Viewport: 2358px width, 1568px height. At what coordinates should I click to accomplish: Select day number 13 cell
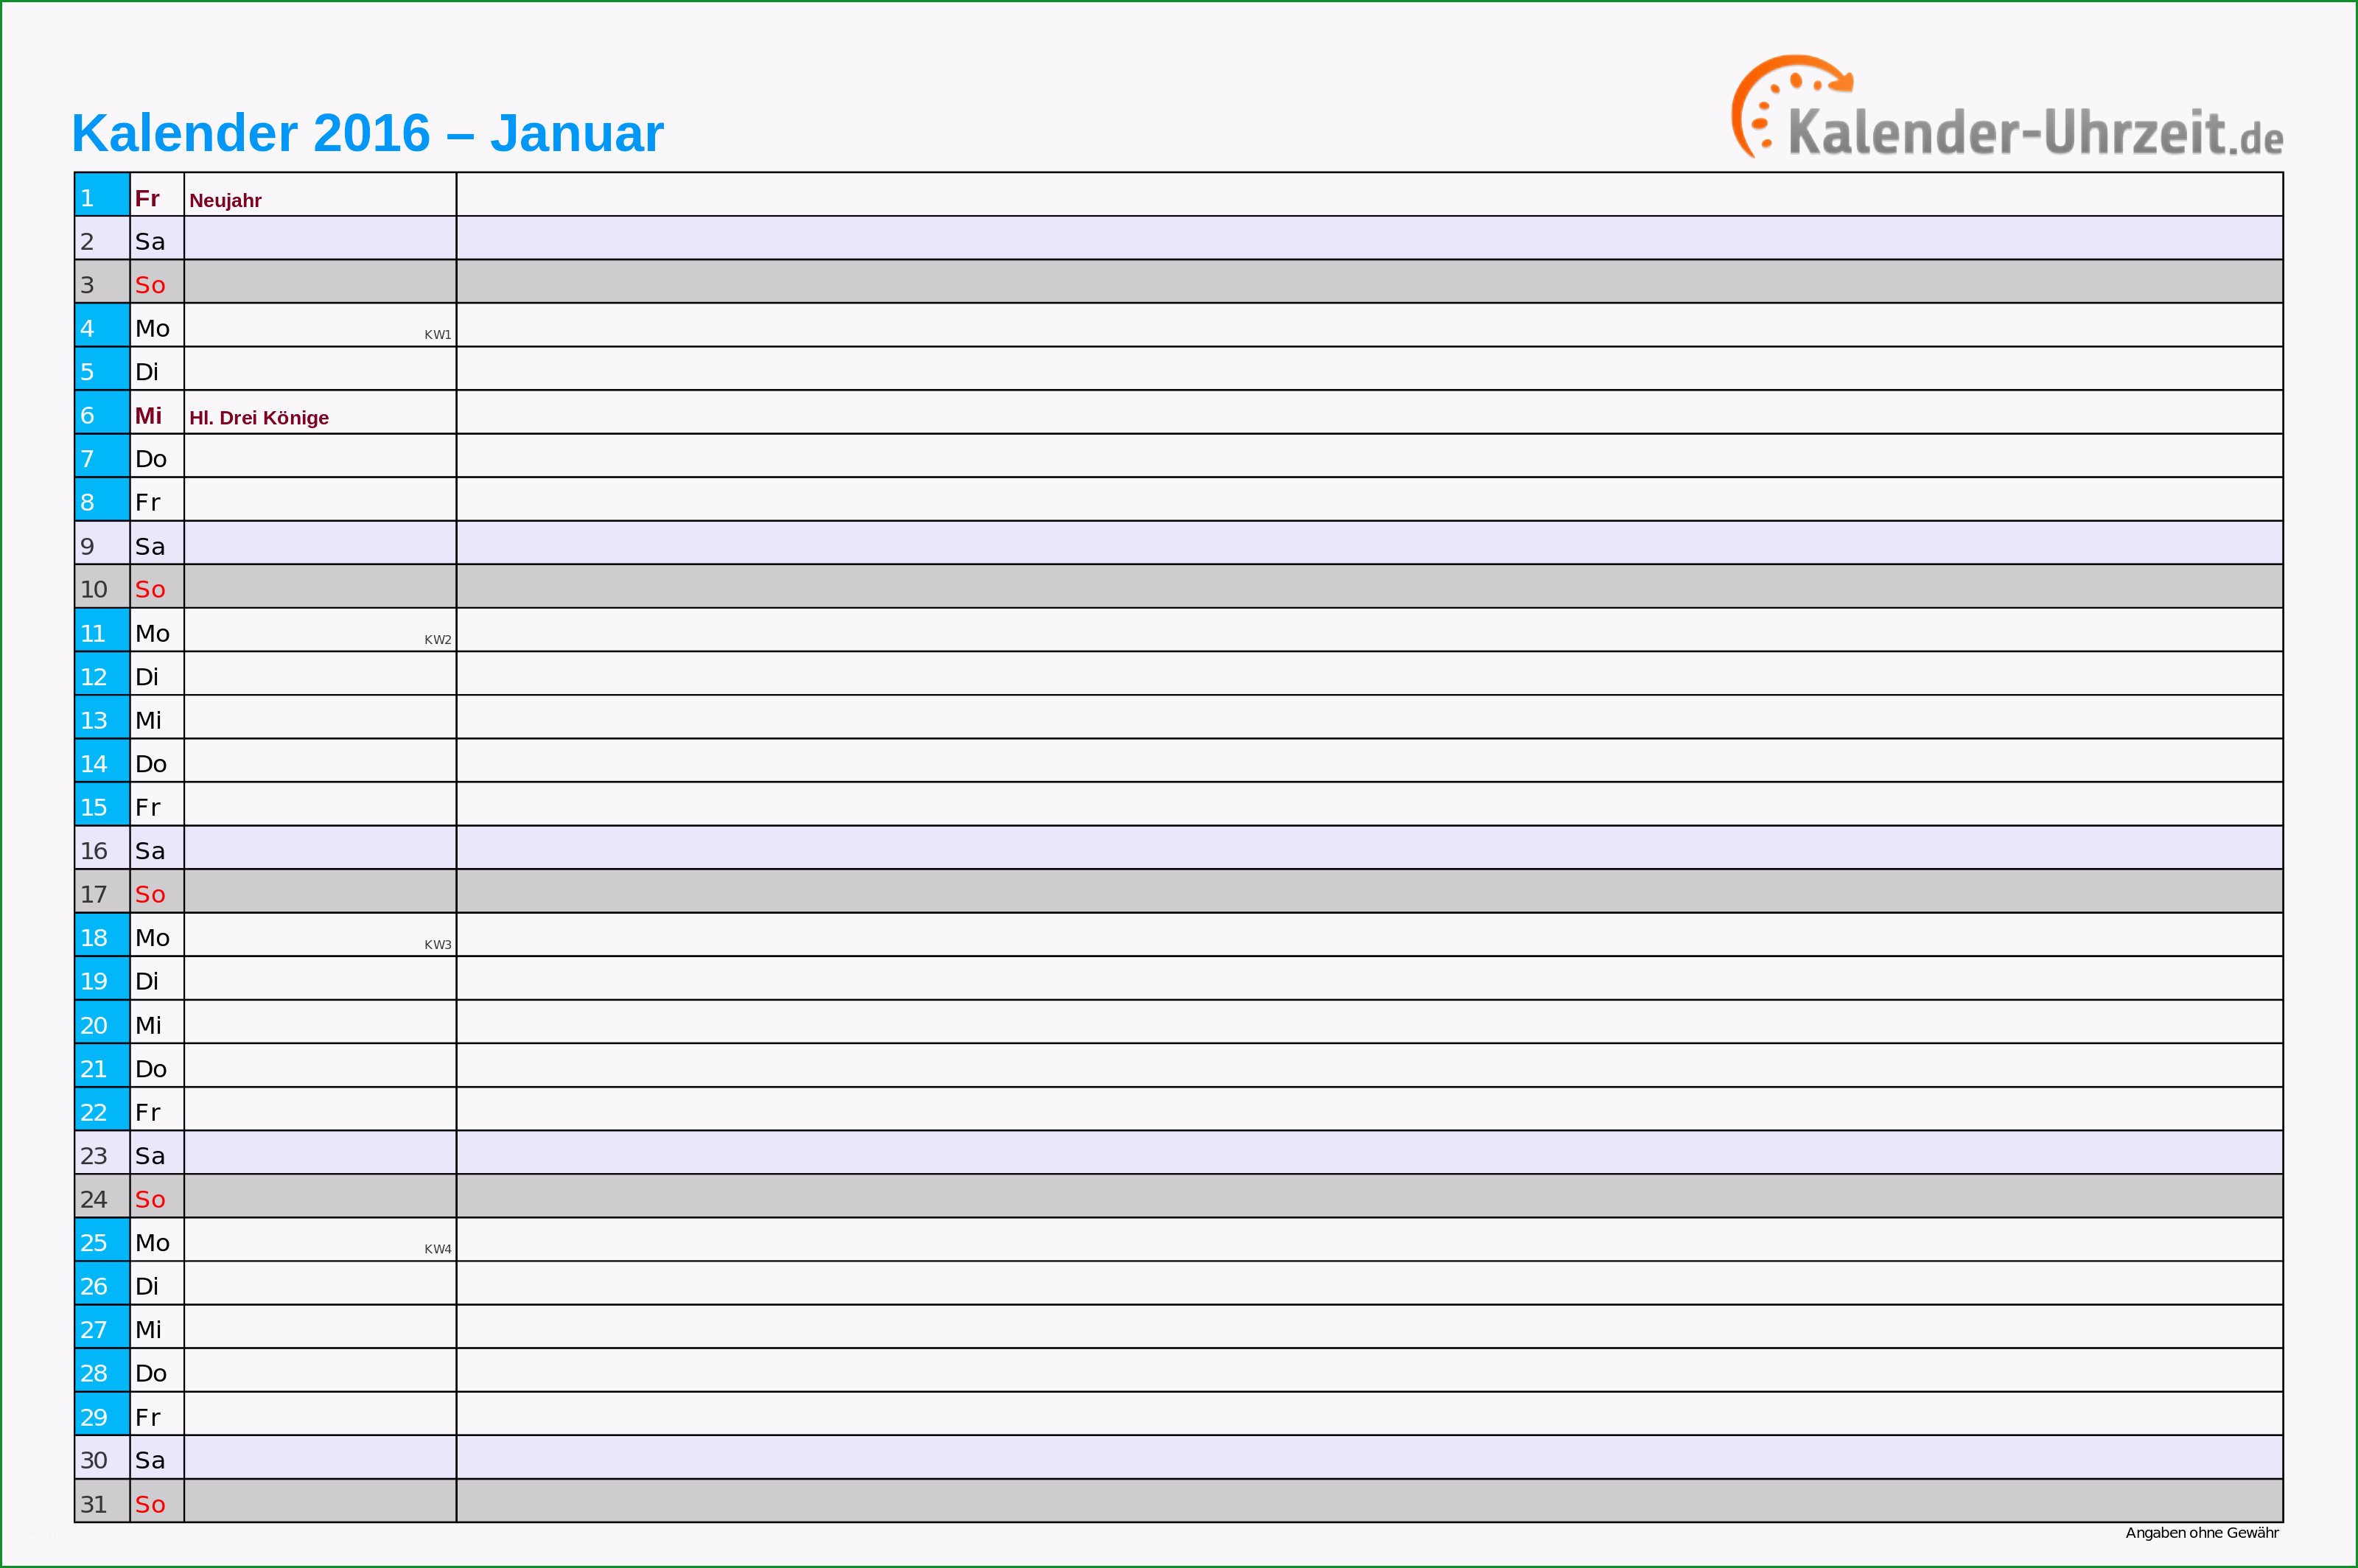[102, 717]
